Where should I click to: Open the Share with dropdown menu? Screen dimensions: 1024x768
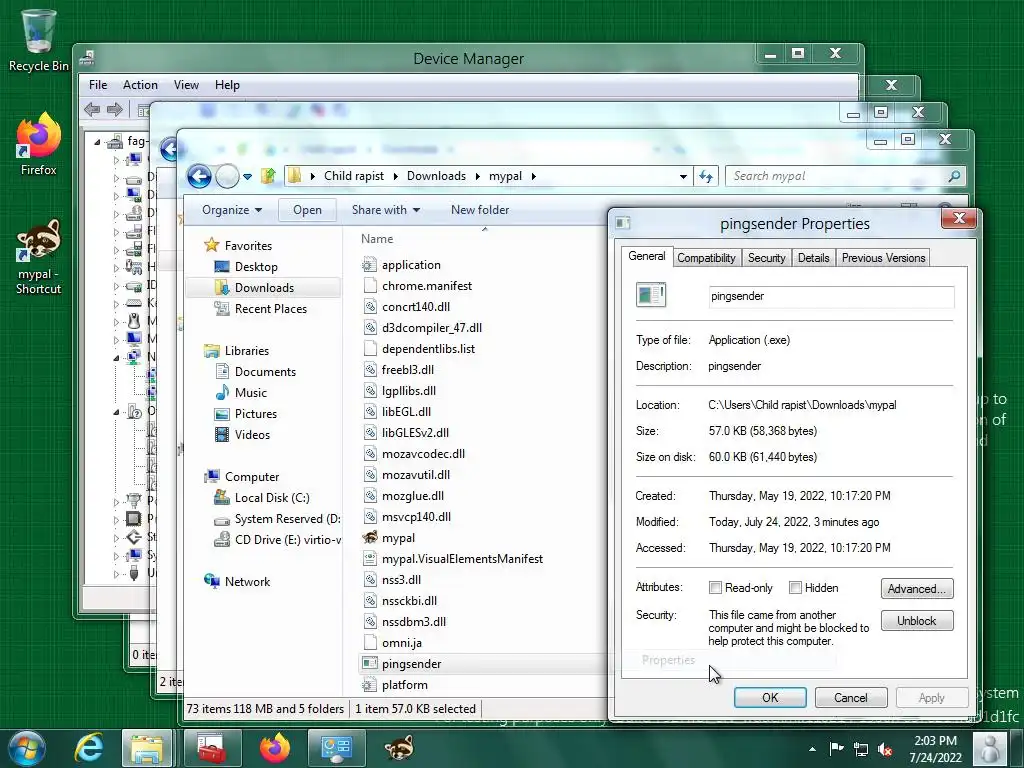pyautogui.click(x=385, y=210)
